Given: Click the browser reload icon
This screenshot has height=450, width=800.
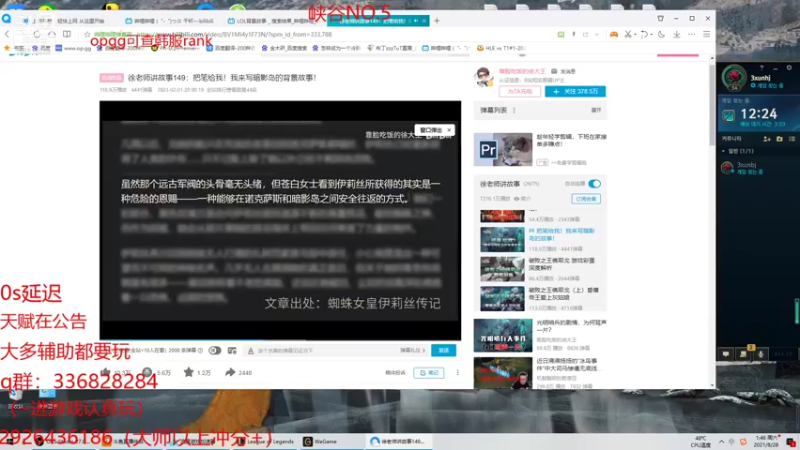Looking at the screenshot, I should [37, 34].
